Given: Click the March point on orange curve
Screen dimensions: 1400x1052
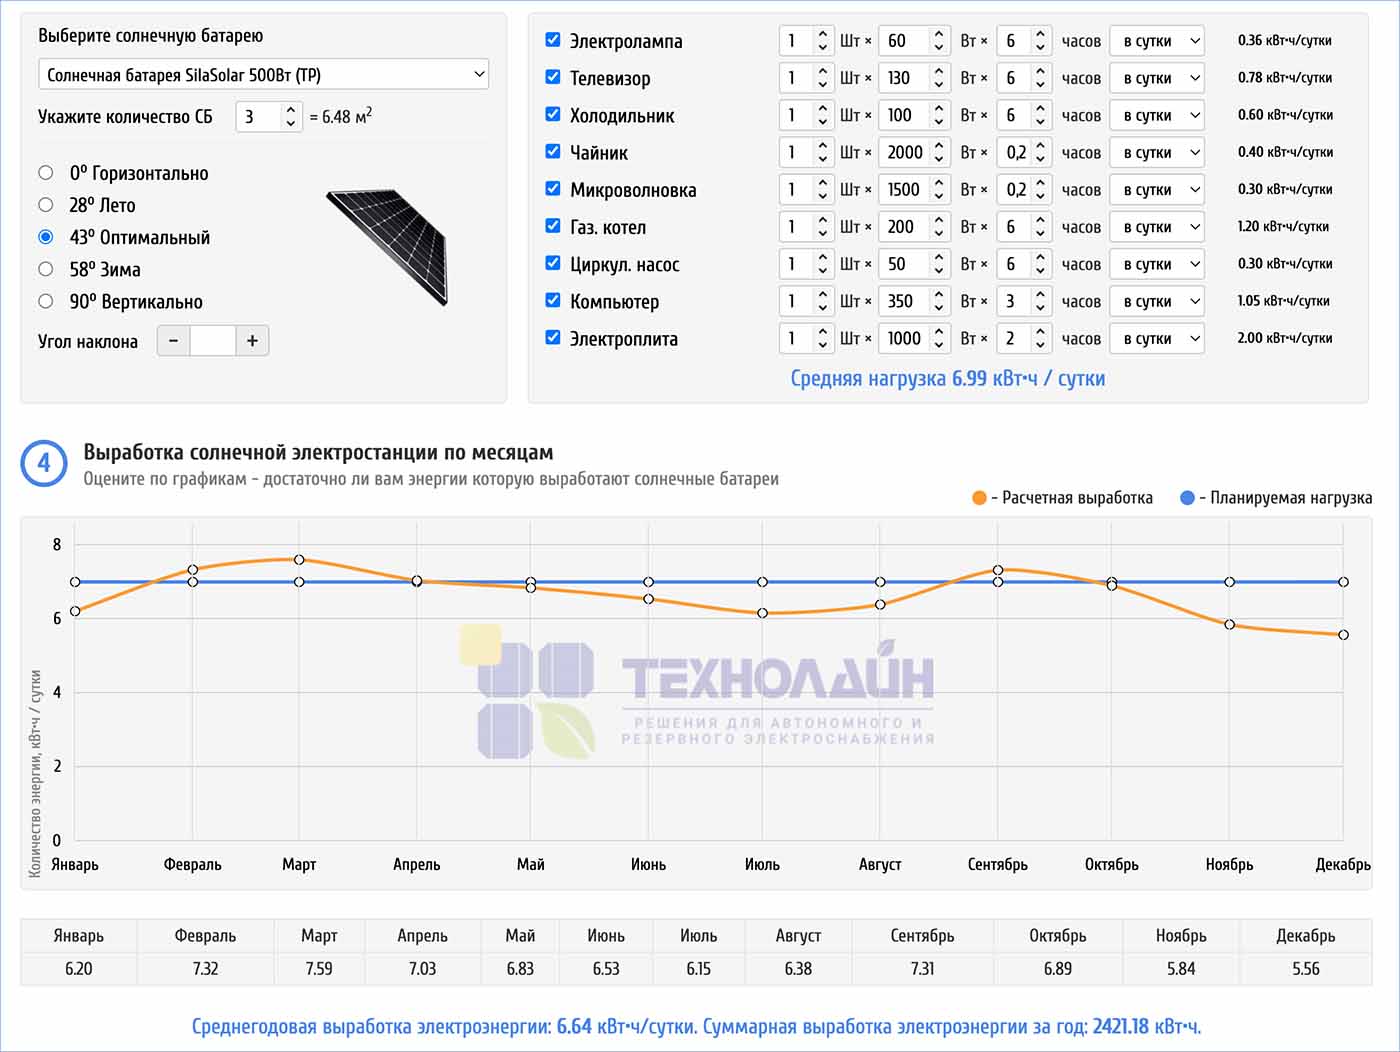Looking at the screenshot, I should point(299,560).
